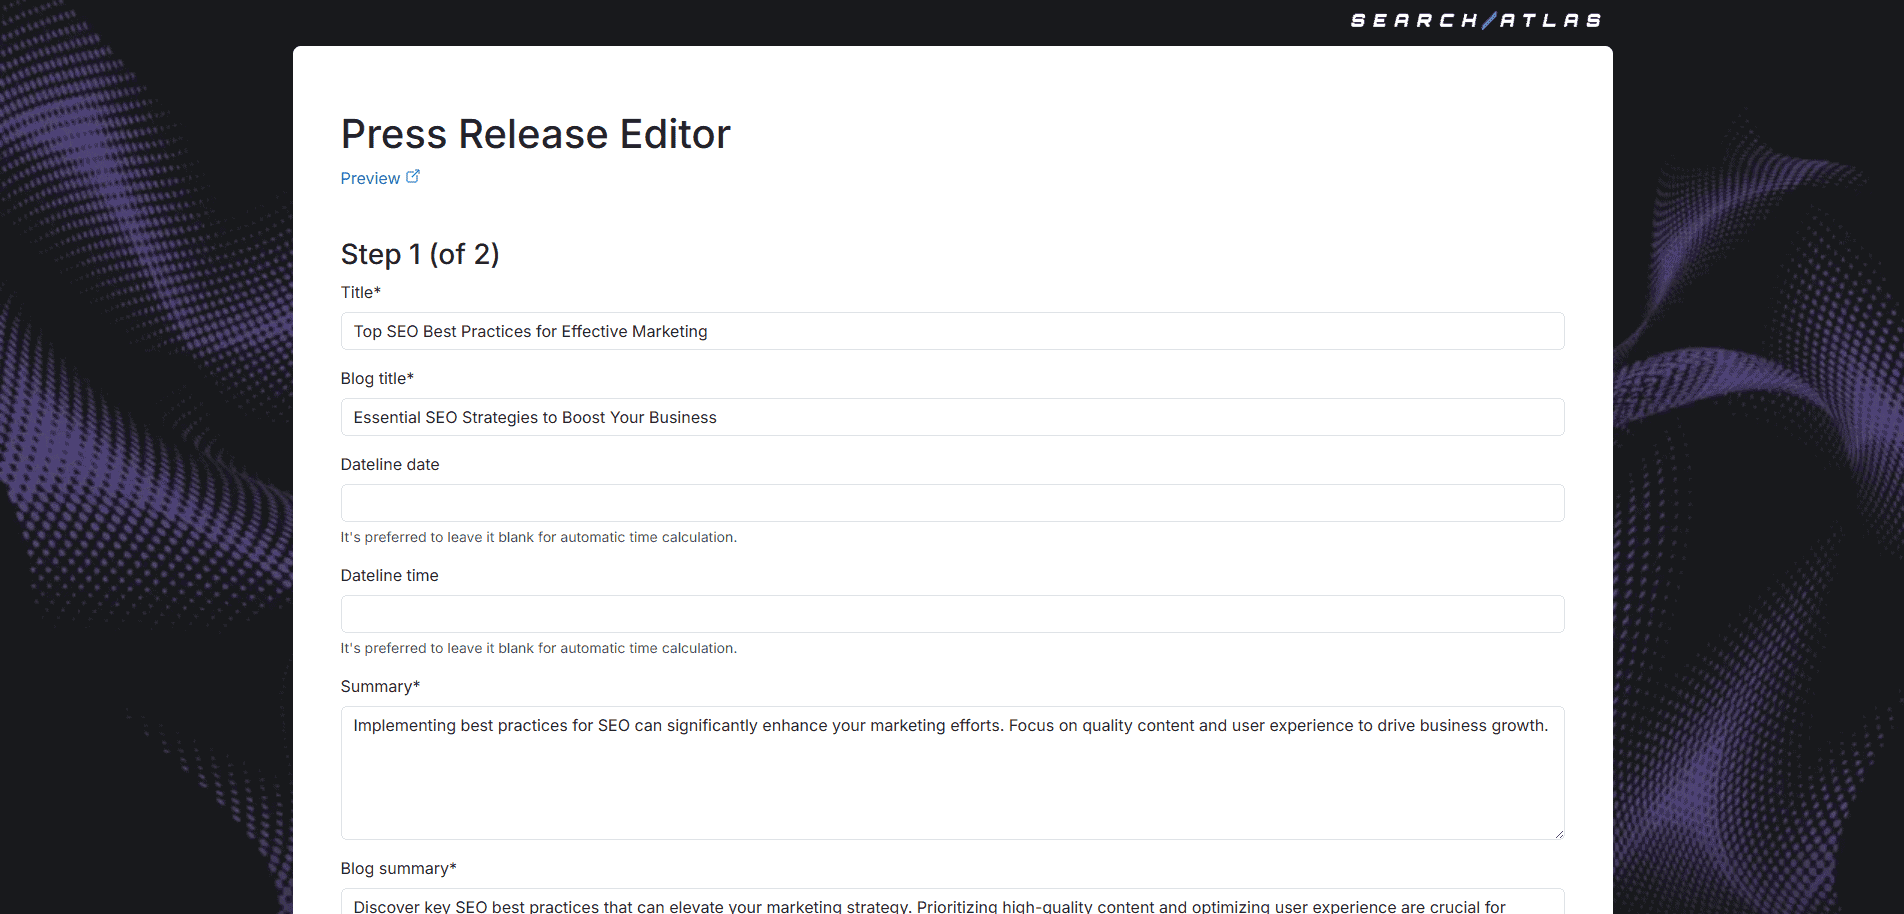Click the external-link icon beside Preview
The height and width of the screenshot is (914, 1904).
pyautogui.click(x=413, y=176)
